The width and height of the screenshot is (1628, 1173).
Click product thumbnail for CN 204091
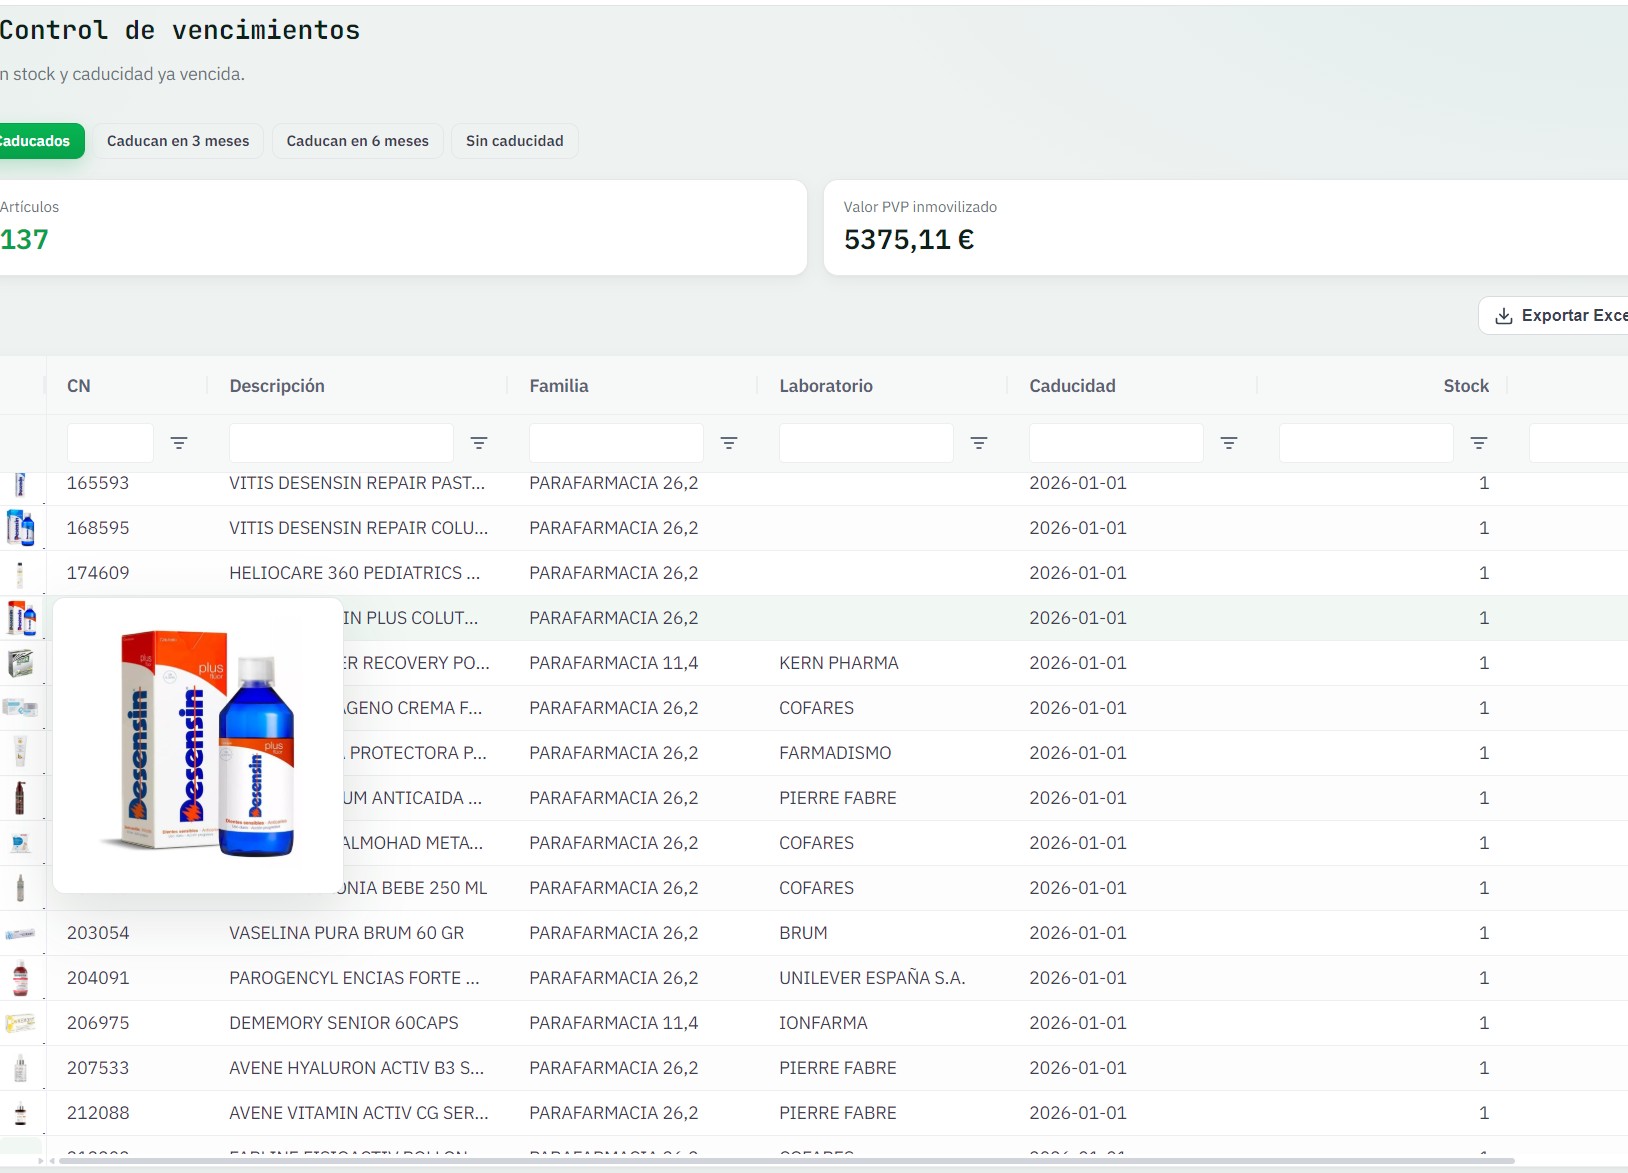click(20, 978)
